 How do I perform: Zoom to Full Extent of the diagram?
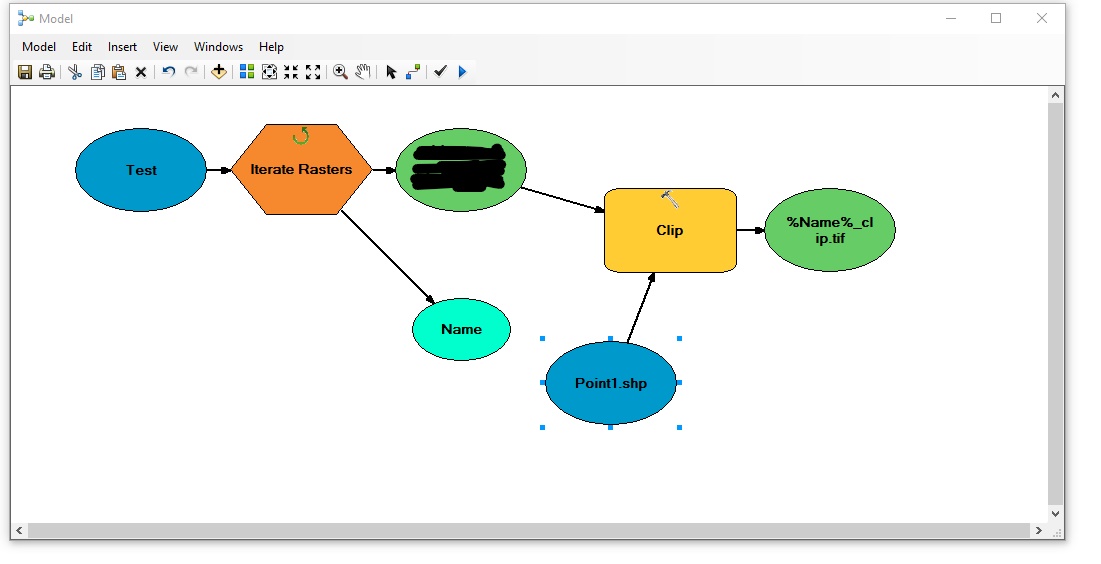point(269,72)
